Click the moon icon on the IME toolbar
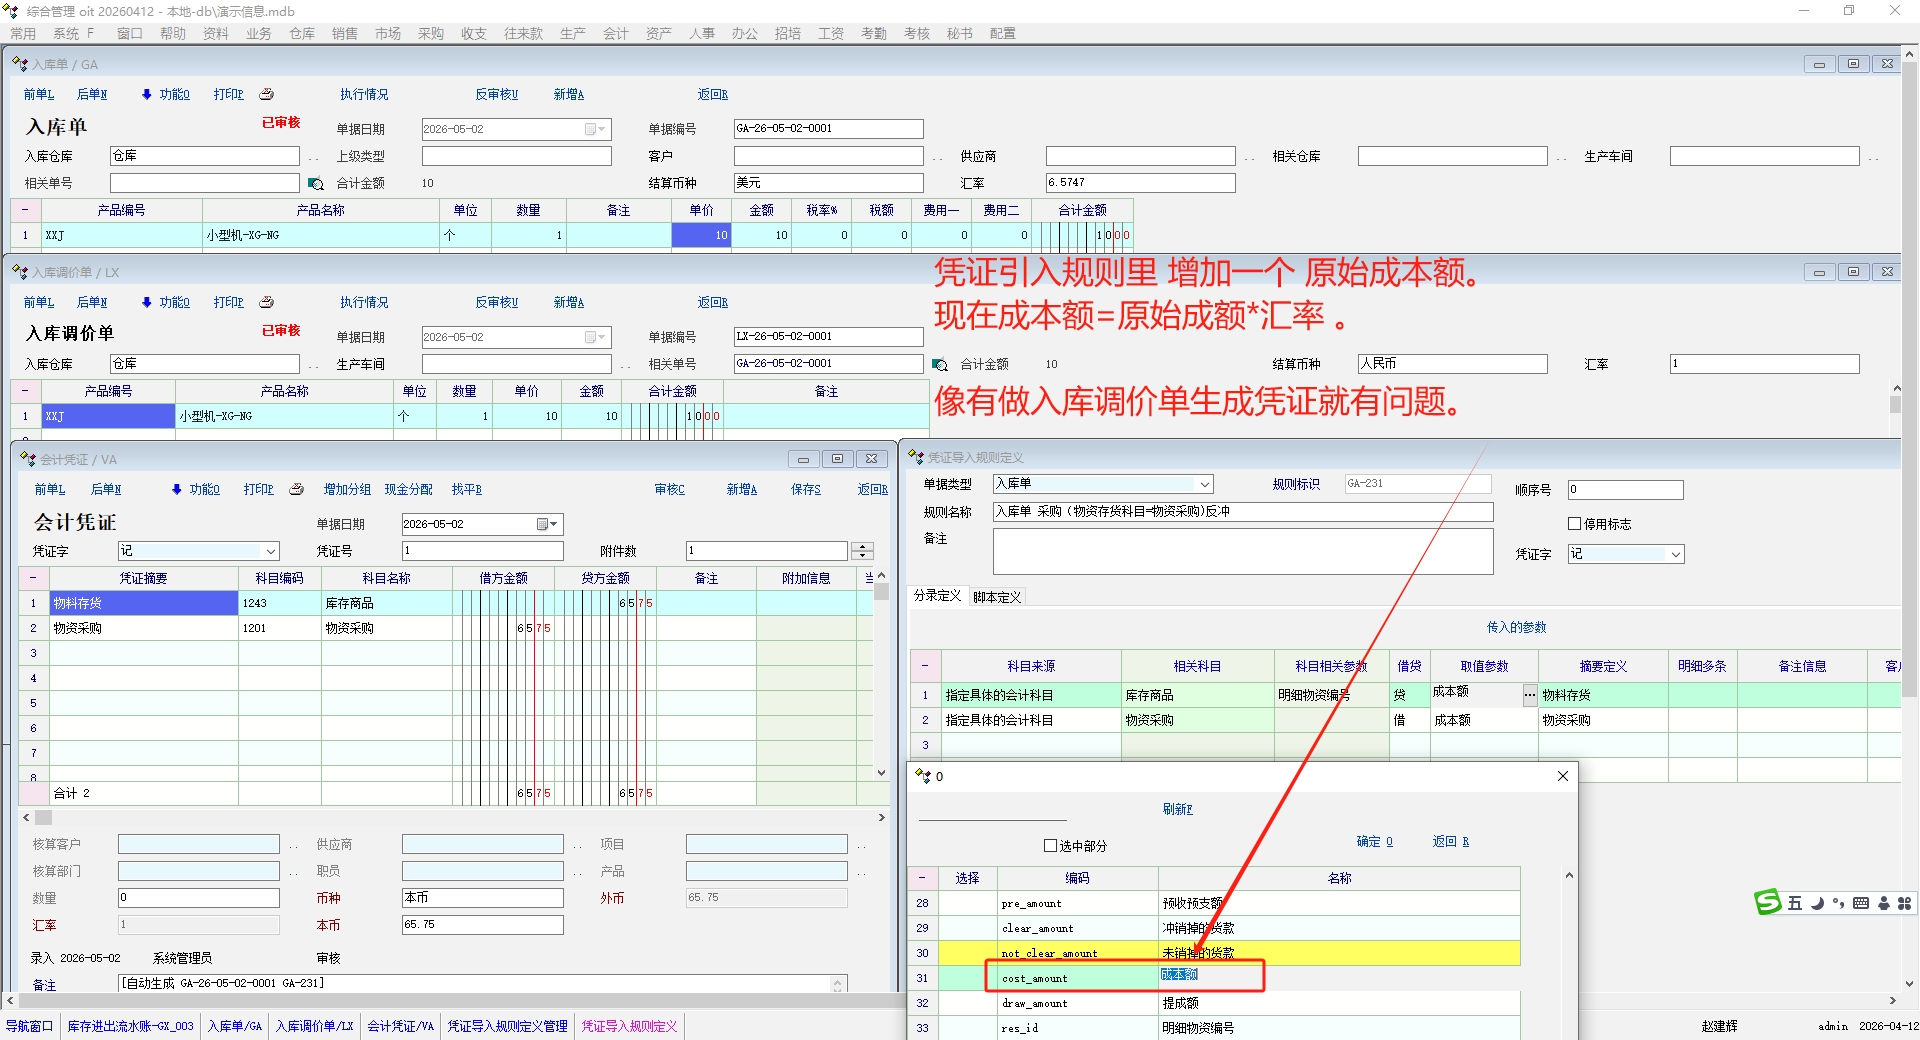Image resolution: width=1920 pixels, height=1040 pixels. [1817, 903]
